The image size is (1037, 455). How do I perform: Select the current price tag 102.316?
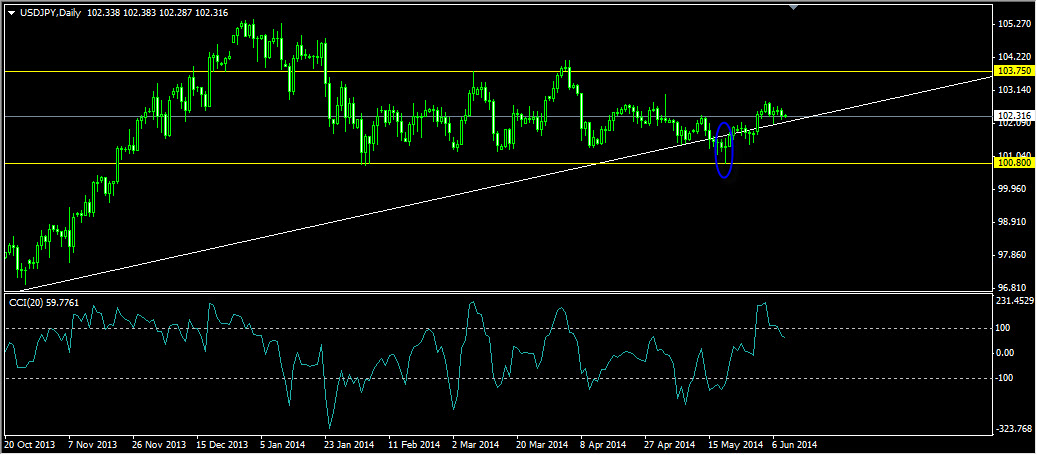coord(1012,116)
